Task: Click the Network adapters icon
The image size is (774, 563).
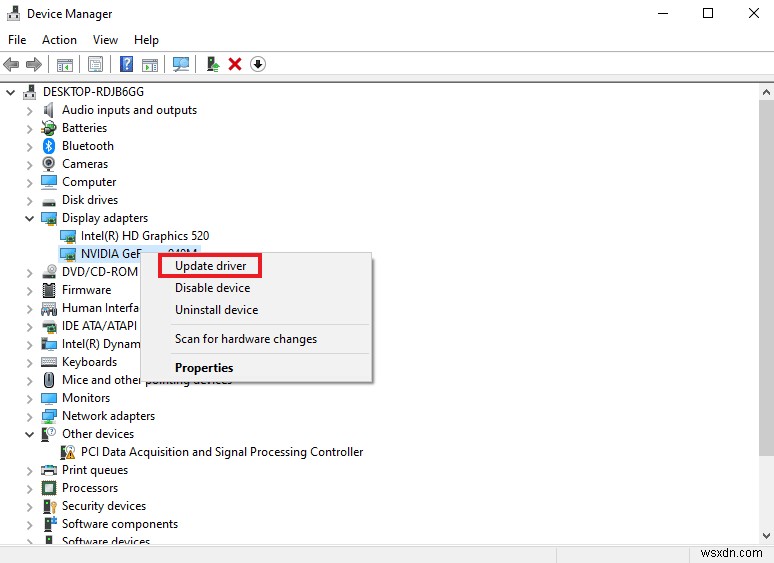Action: [x=49, y=416]
